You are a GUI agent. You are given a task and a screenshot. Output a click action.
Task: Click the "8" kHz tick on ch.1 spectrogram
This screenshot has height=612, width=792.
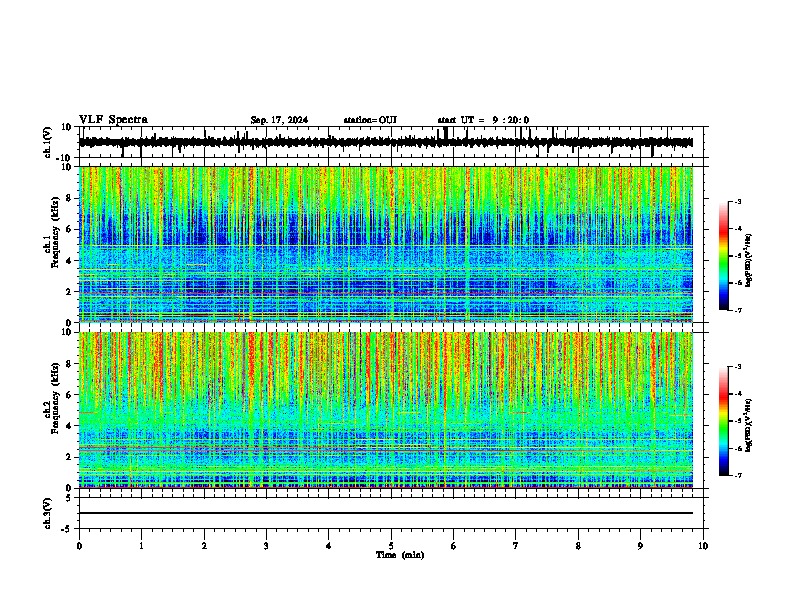pos(70,198)
